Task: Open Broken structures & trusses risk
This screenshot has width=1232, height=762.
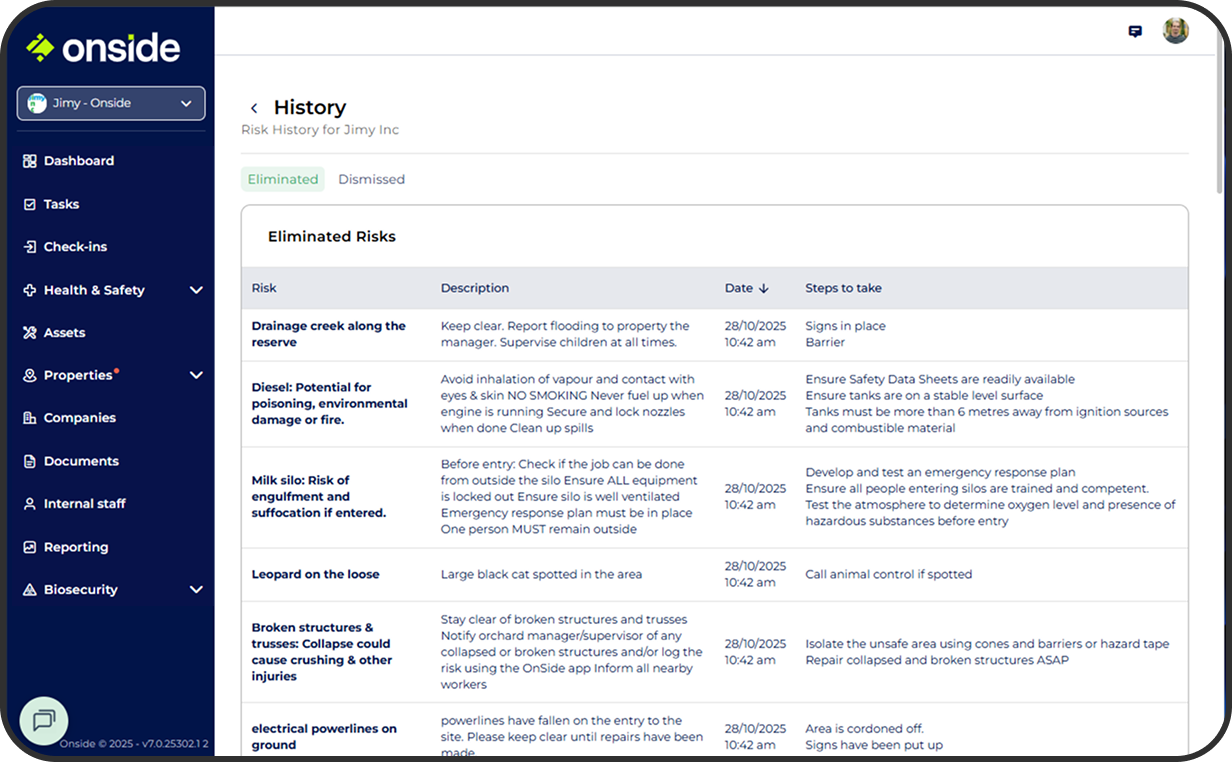Action: [321, 652]
